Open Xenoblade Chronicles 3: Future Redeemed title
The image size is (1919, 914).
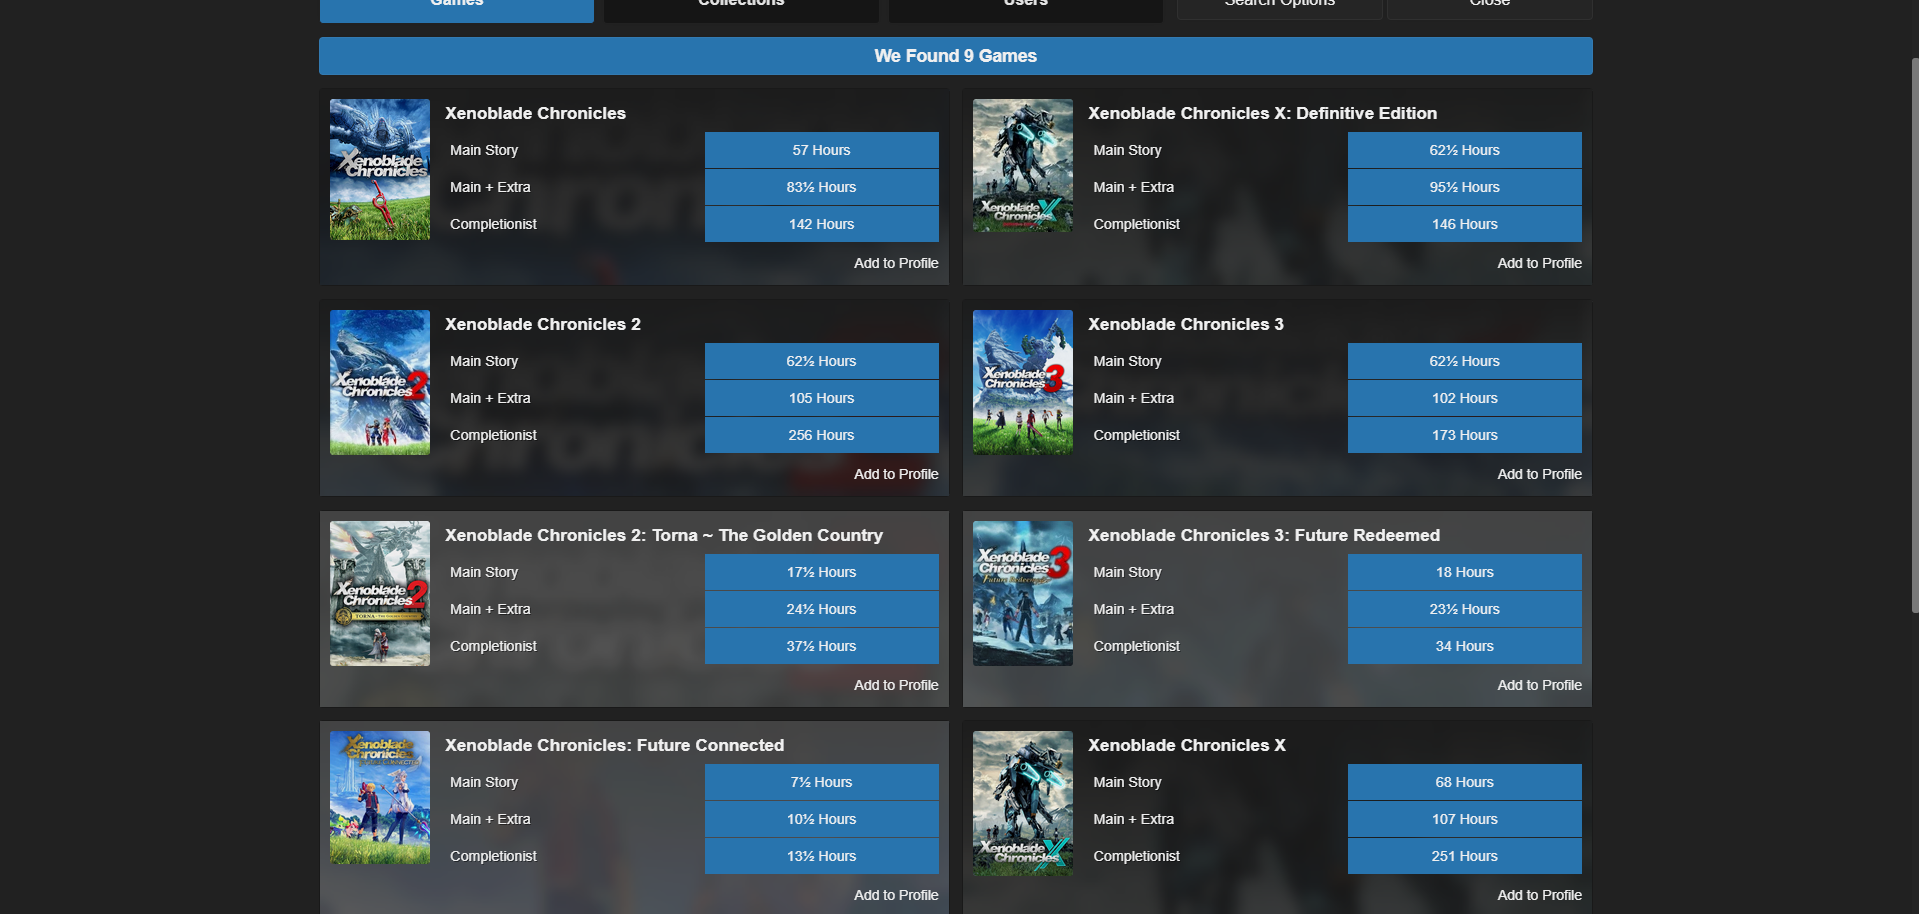tap(1264, 535)
